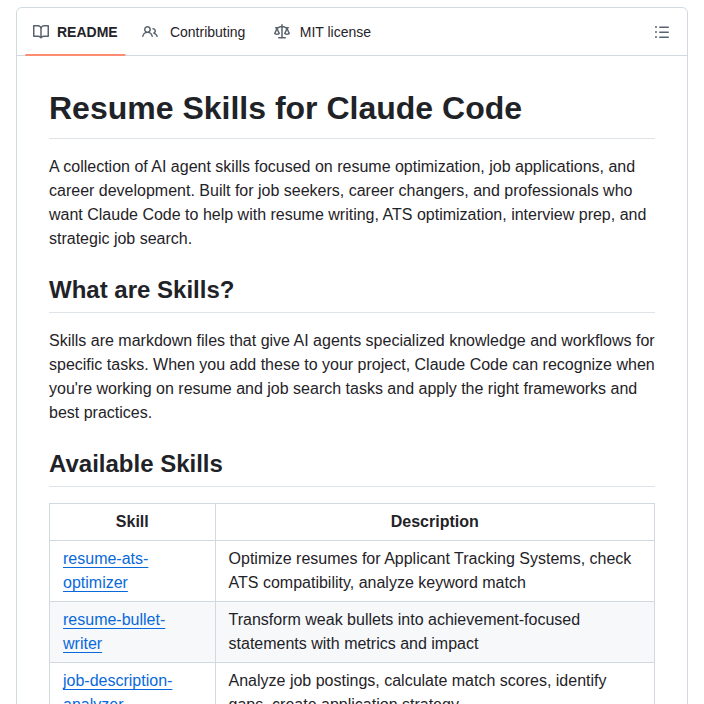The width and height of the screenshot is (704, 704).
Task: Open the resume-ats-optimizer skill link
Action: tap(106, 571)
